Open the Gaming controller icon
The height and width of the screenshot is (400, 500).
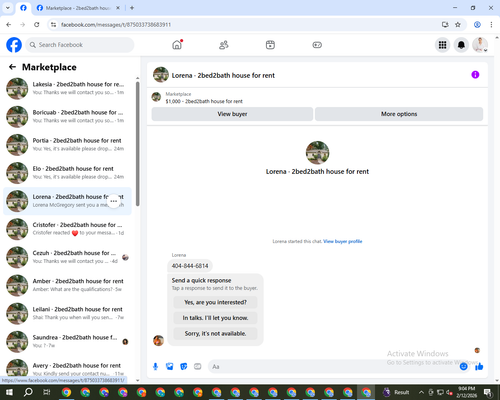coord(317,45)
